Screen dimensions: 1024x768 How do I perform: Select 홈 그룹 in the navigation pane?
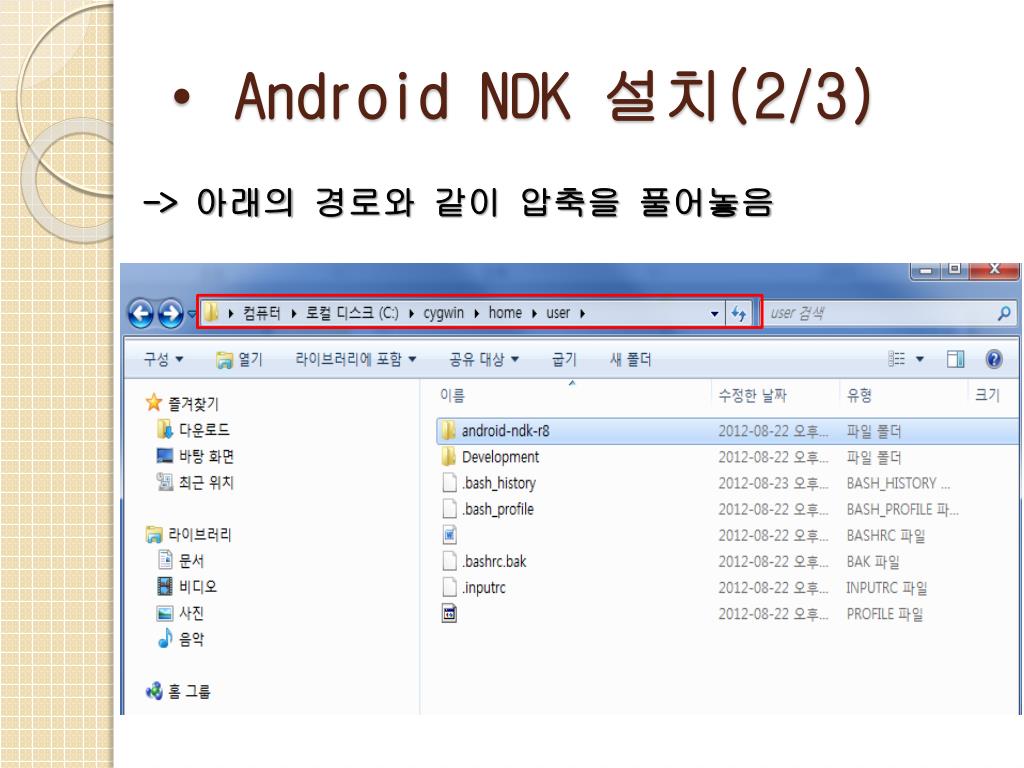pyautogui.click(x=189, y=691)
